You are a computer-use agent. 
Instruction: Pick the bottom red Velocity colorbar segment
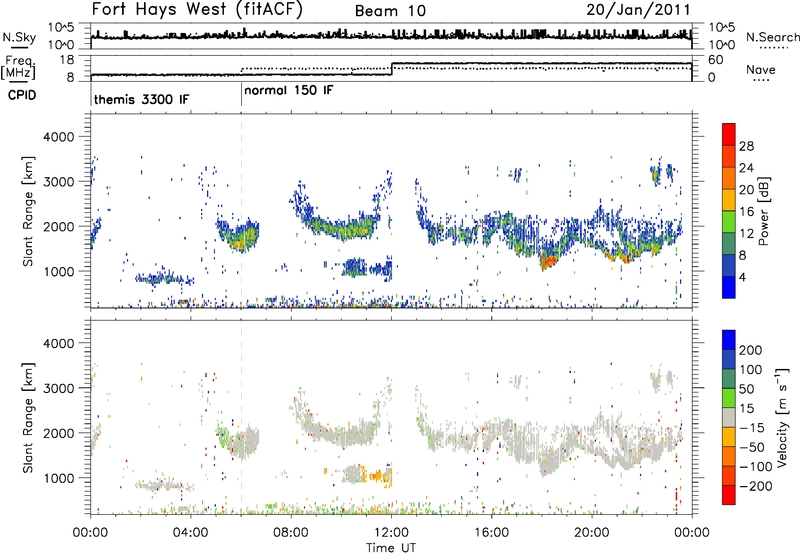click(729, 495)
